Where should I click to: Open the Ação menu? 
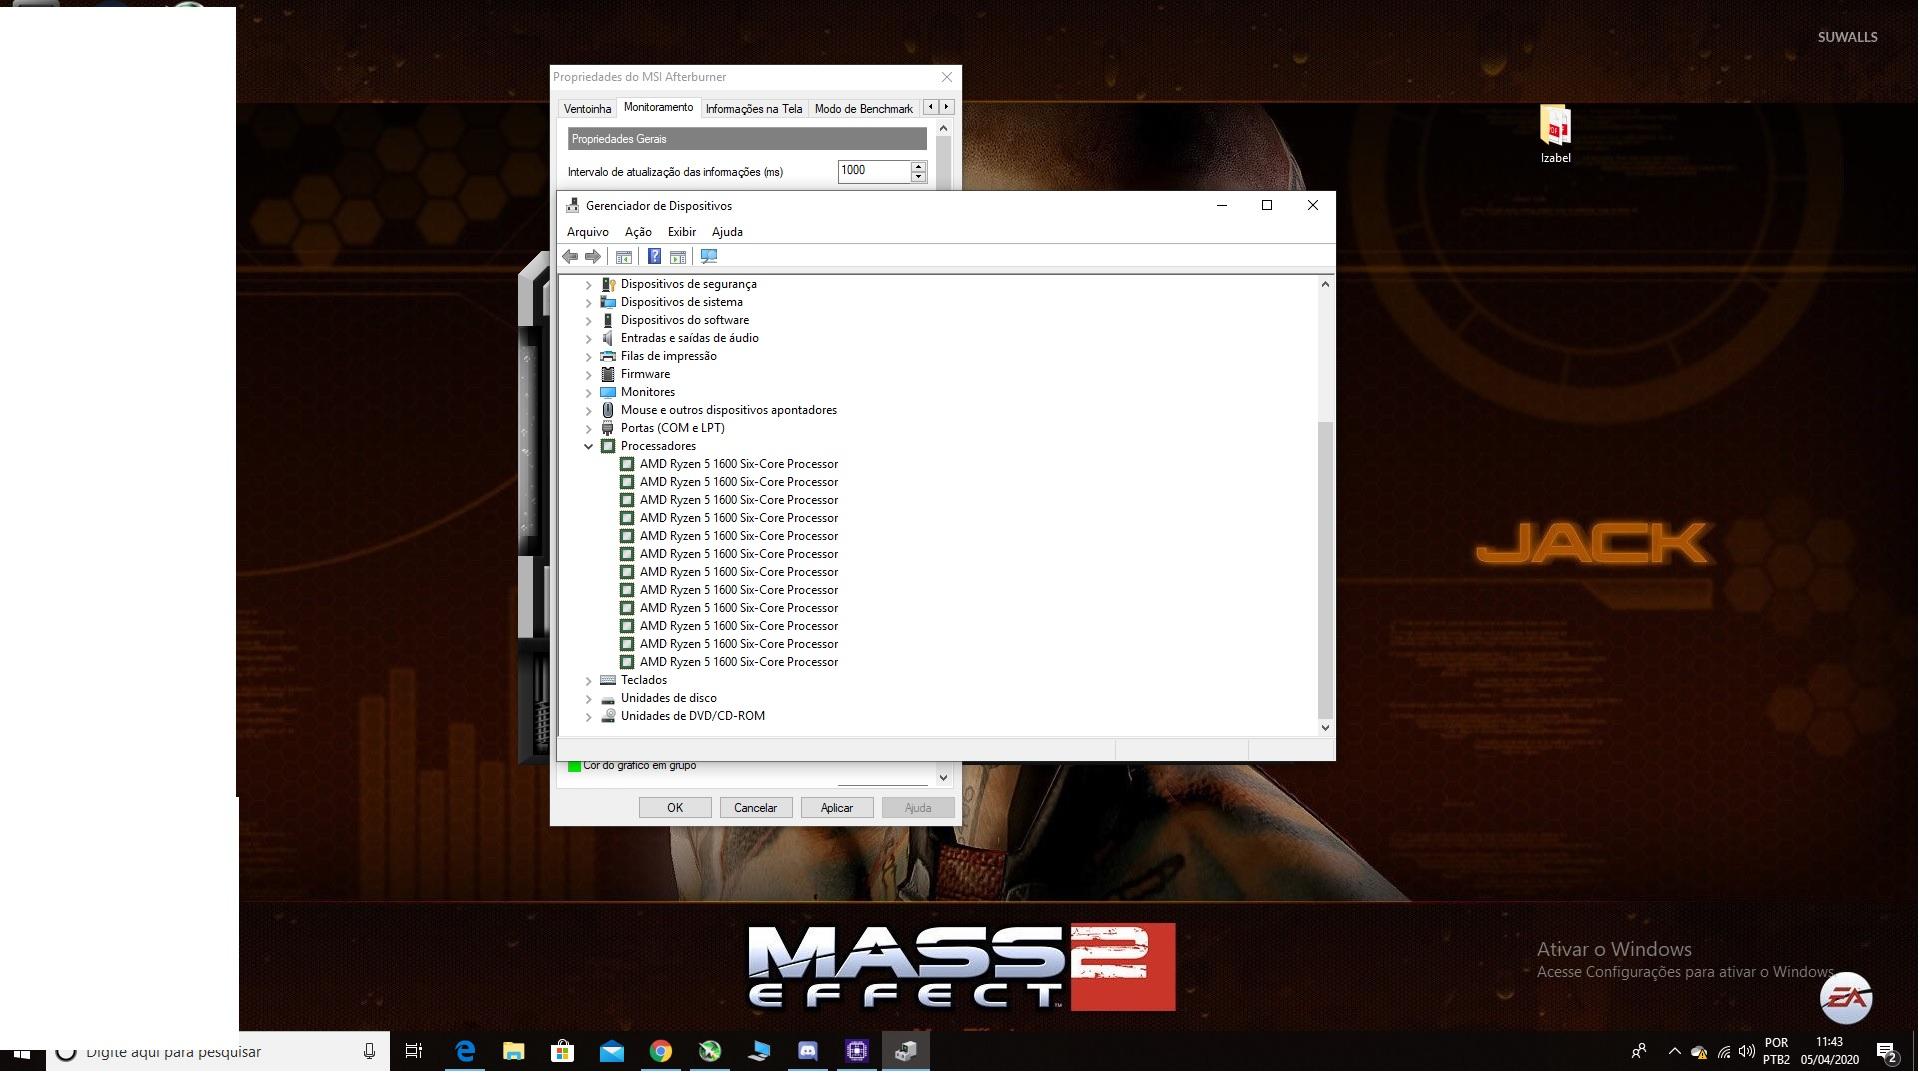638,232
